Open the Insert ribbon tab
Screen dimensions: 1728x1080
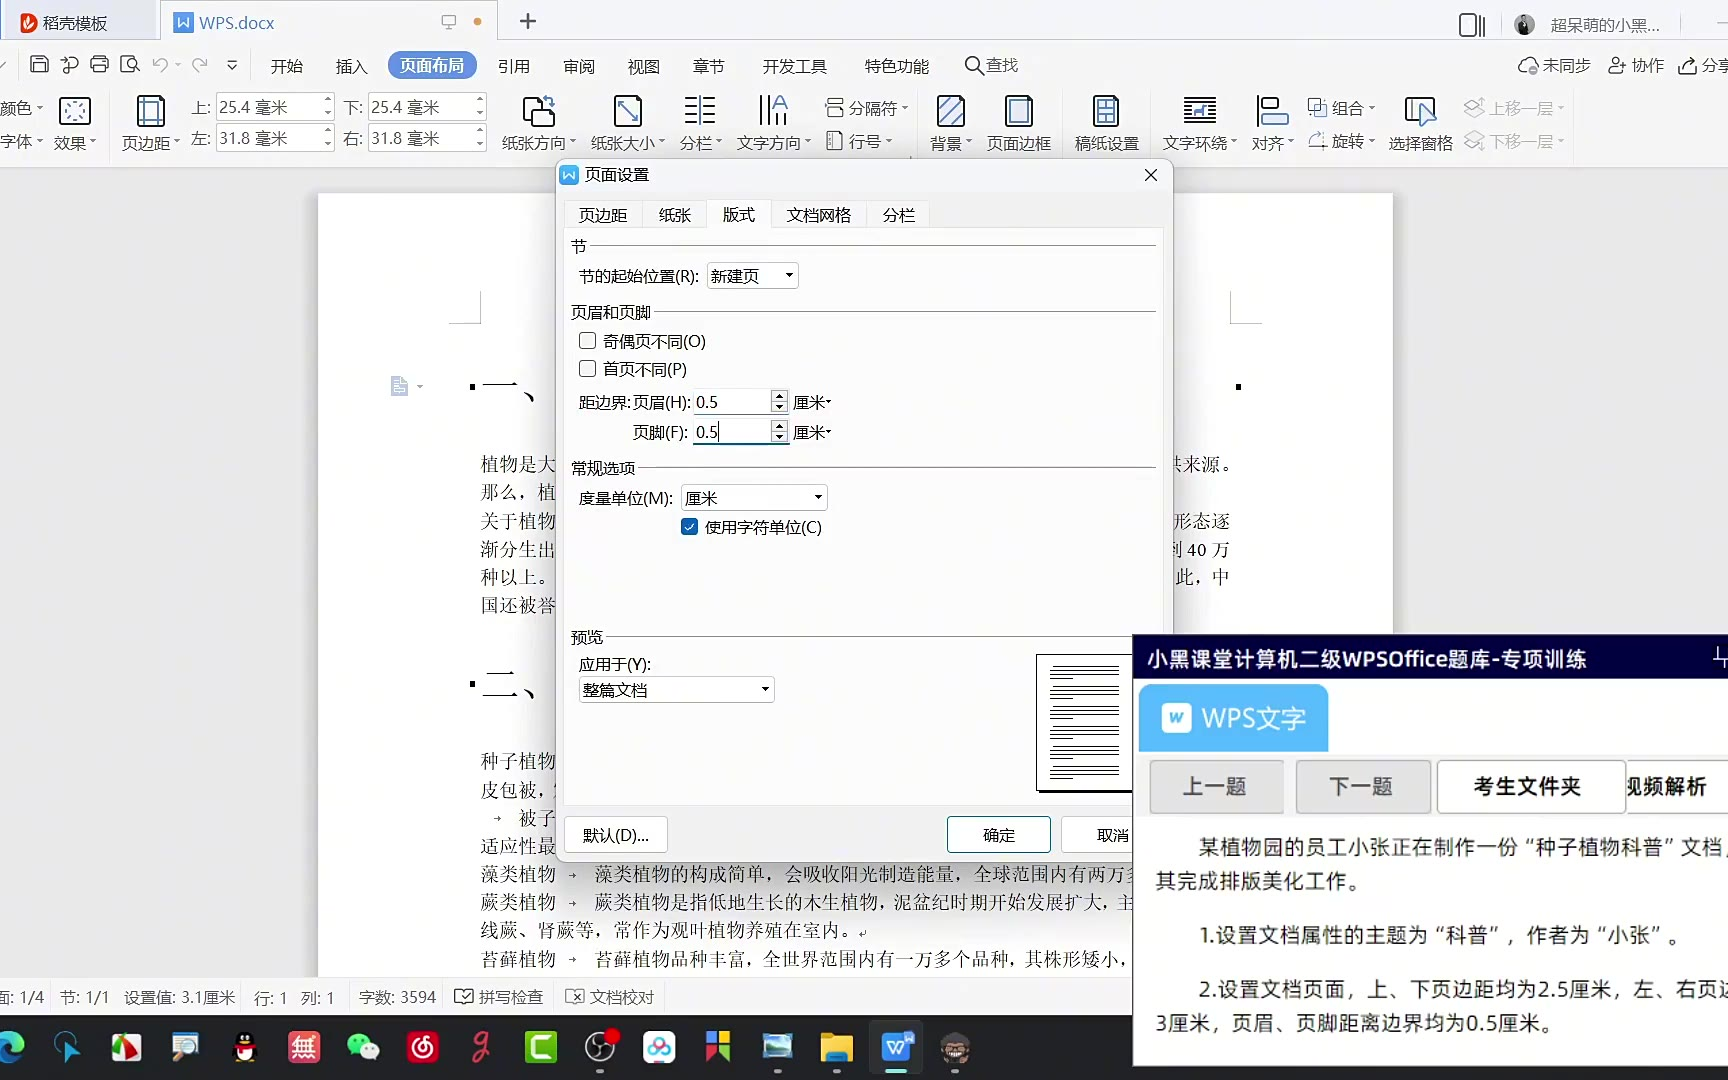pyautogui.click(x=351, y=66)
